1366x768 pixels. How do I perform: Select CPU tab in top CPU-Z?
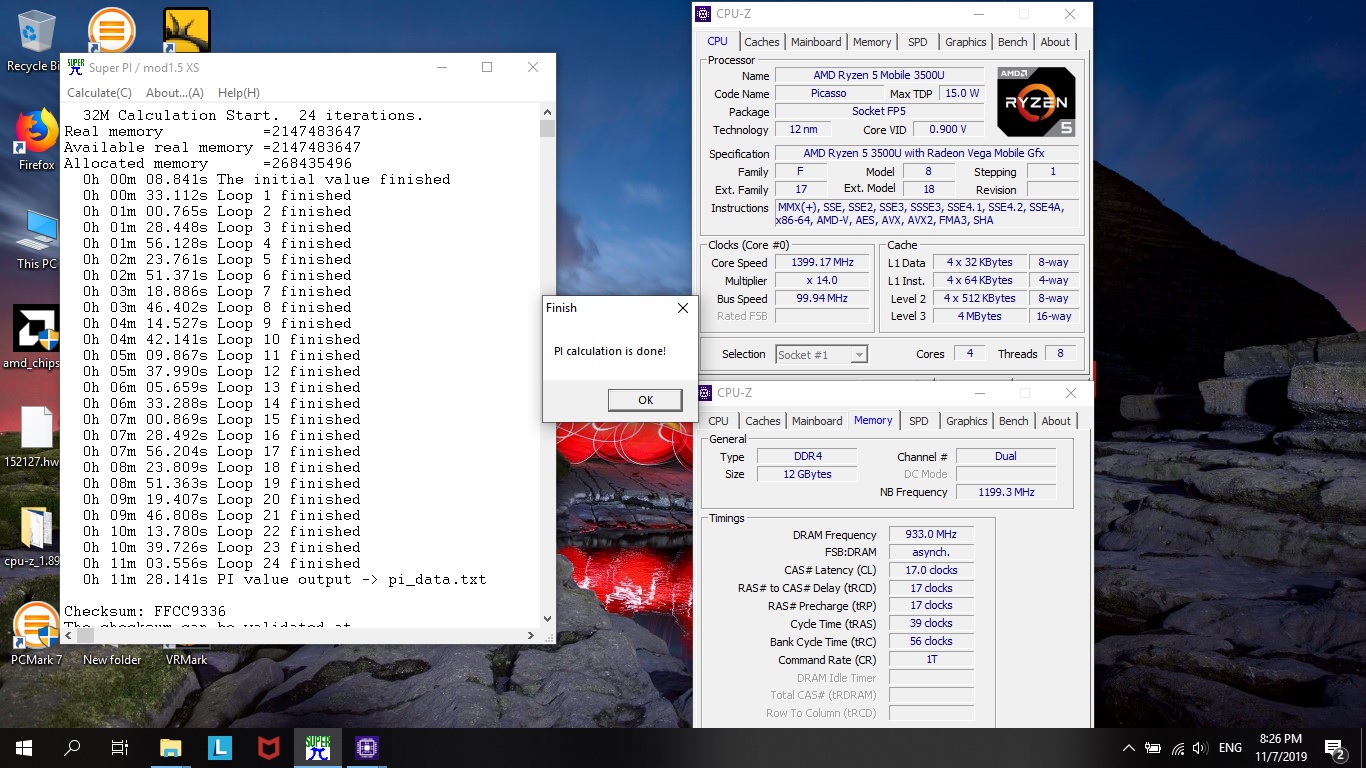[x=718, y=41]
